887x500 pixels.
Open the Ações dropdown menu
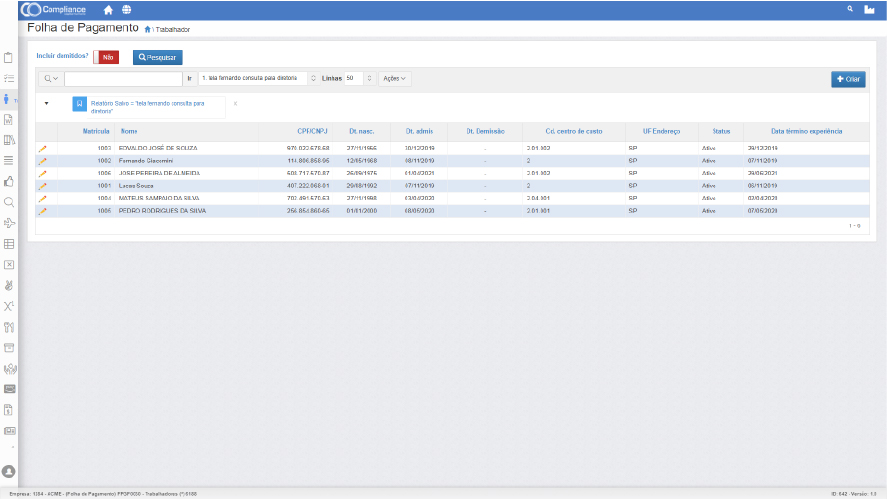click(395, 78)
